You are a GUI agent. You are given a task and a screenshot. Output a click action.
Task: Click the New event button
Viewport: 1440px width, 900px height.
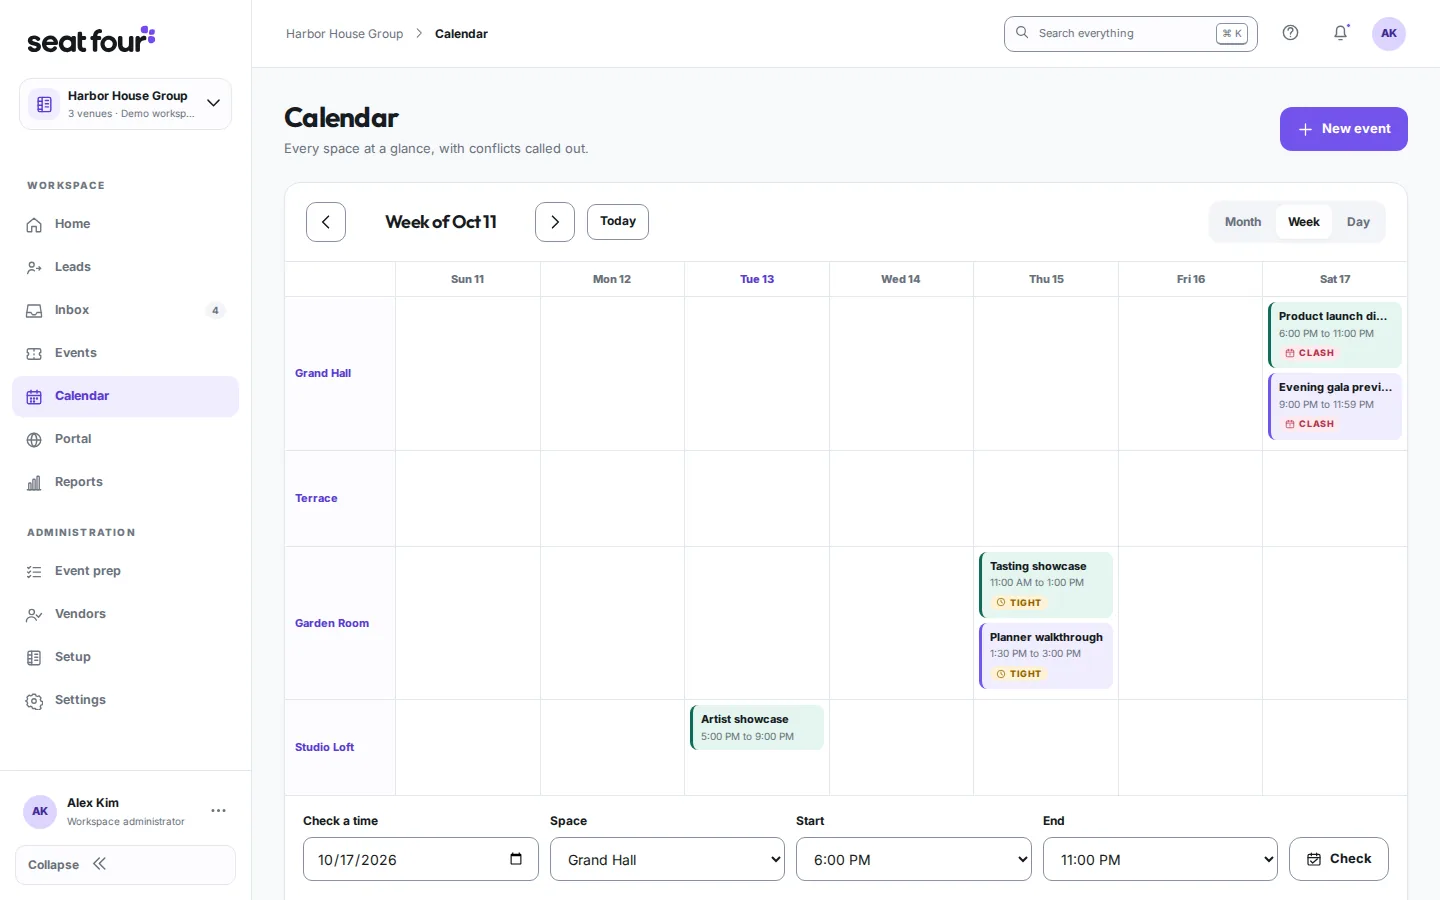[x=1344, y=129]
